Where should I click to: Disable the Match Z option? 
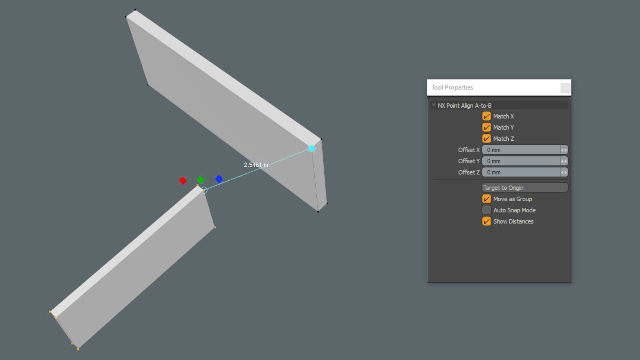click(486, 138)
